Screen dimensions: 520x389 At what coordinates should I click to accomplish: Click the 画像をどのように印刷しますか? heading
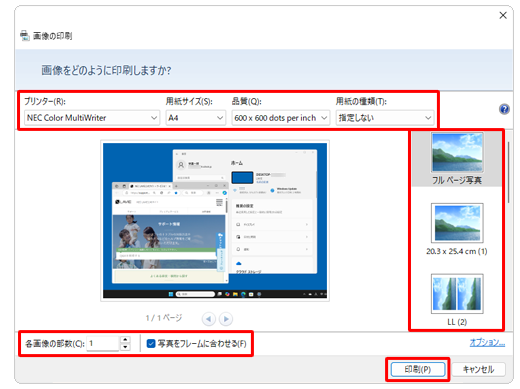click(x=106, y=70)
